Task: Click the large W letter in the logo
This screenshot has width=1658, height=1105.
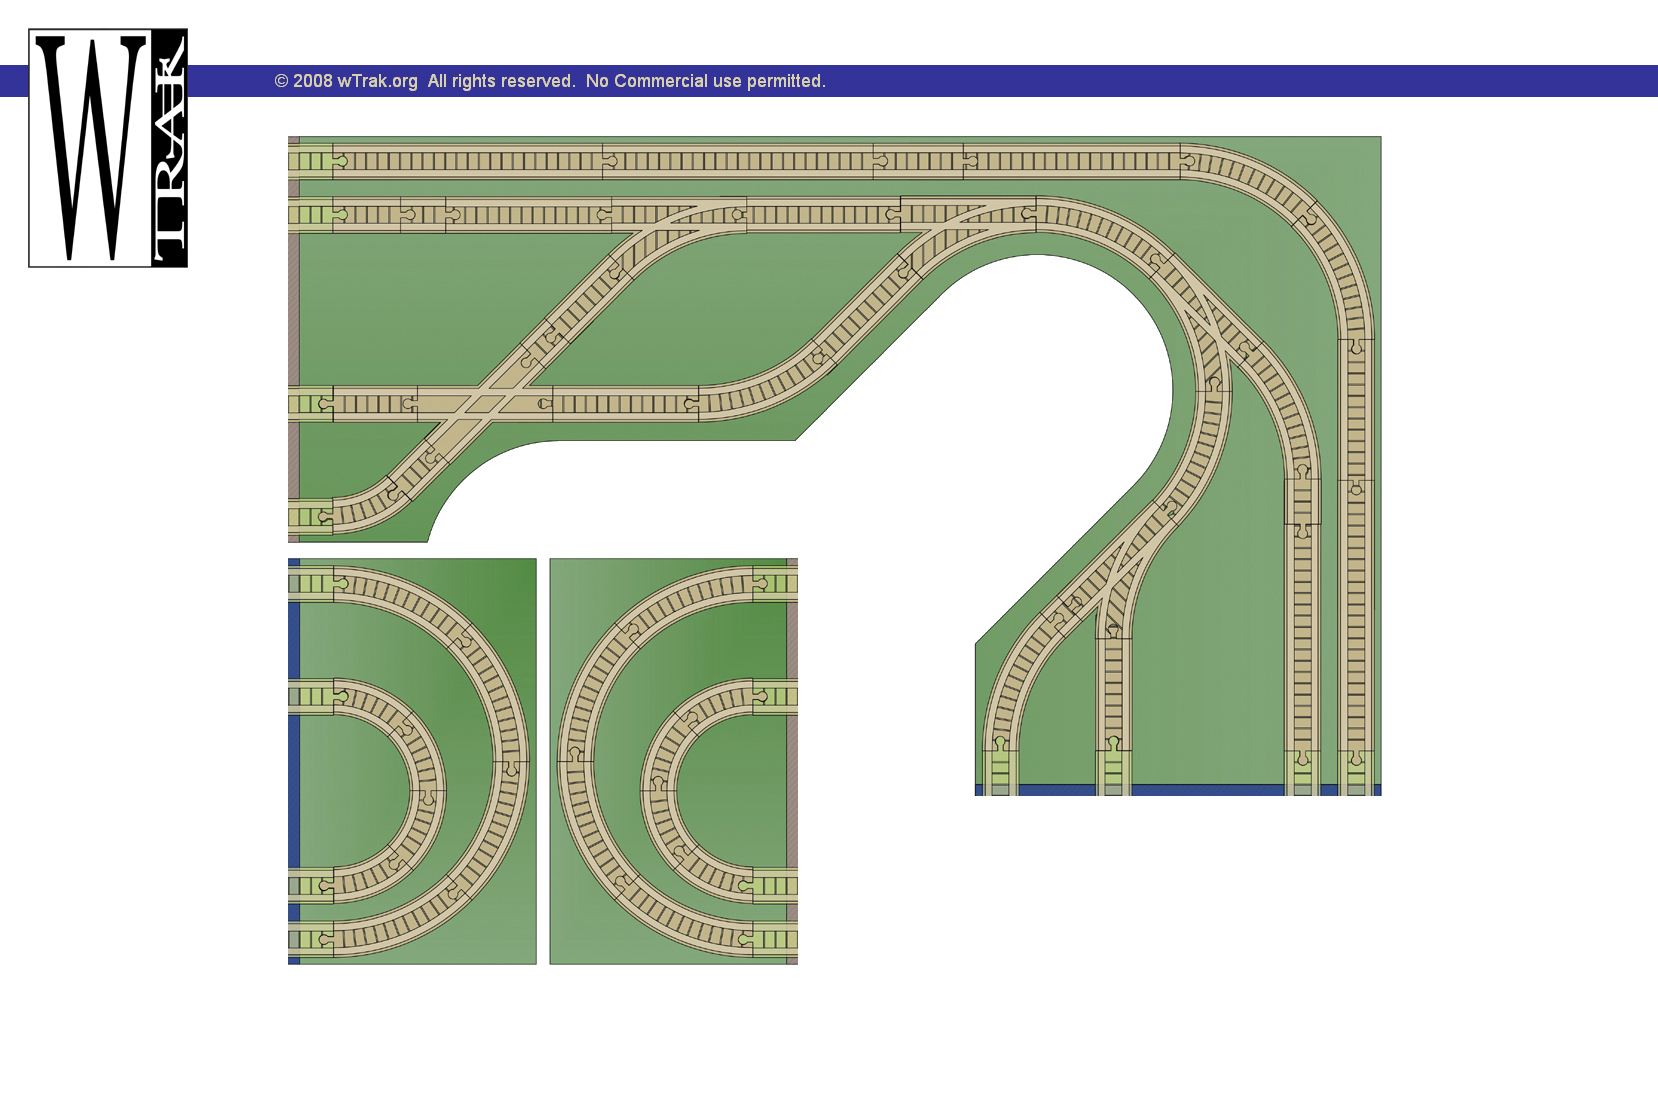Action: [91, 148]
